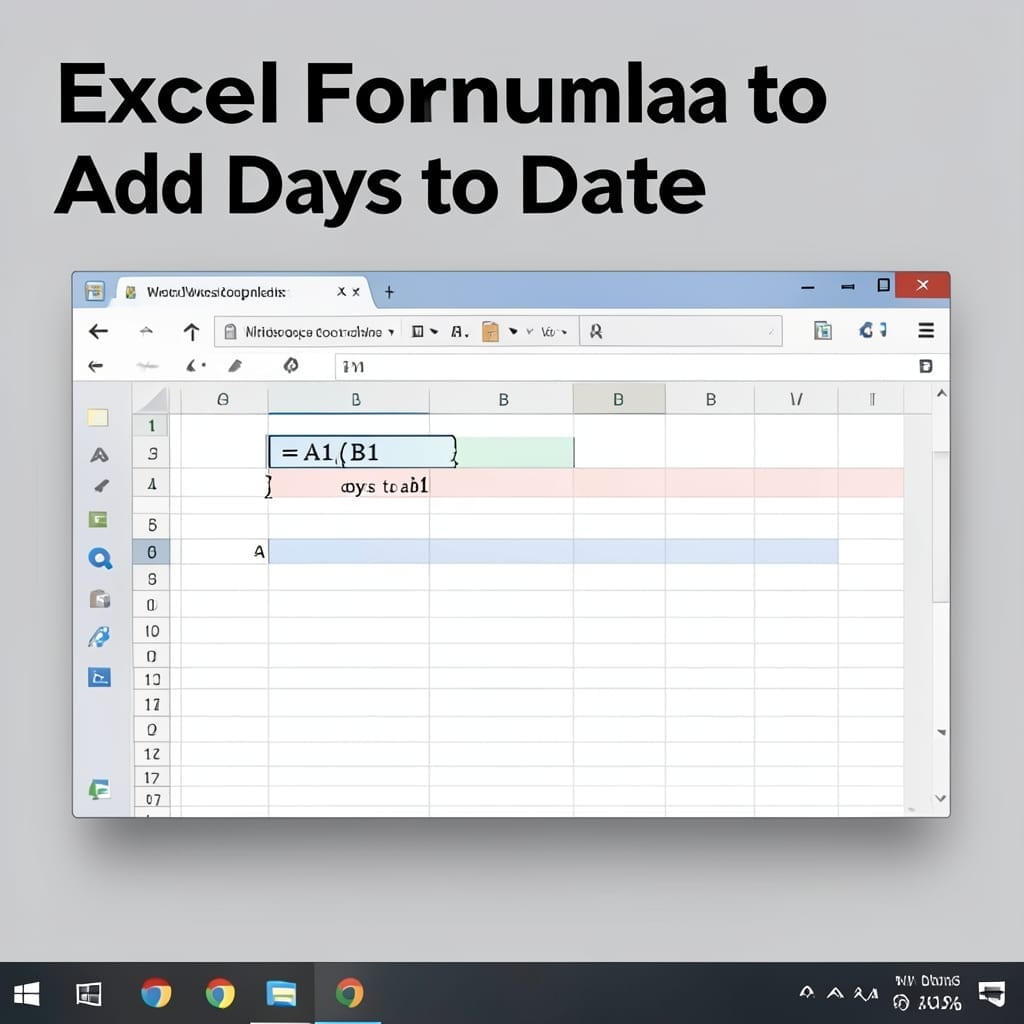Click the round swirl icon in the formula row

click(291, 365)
